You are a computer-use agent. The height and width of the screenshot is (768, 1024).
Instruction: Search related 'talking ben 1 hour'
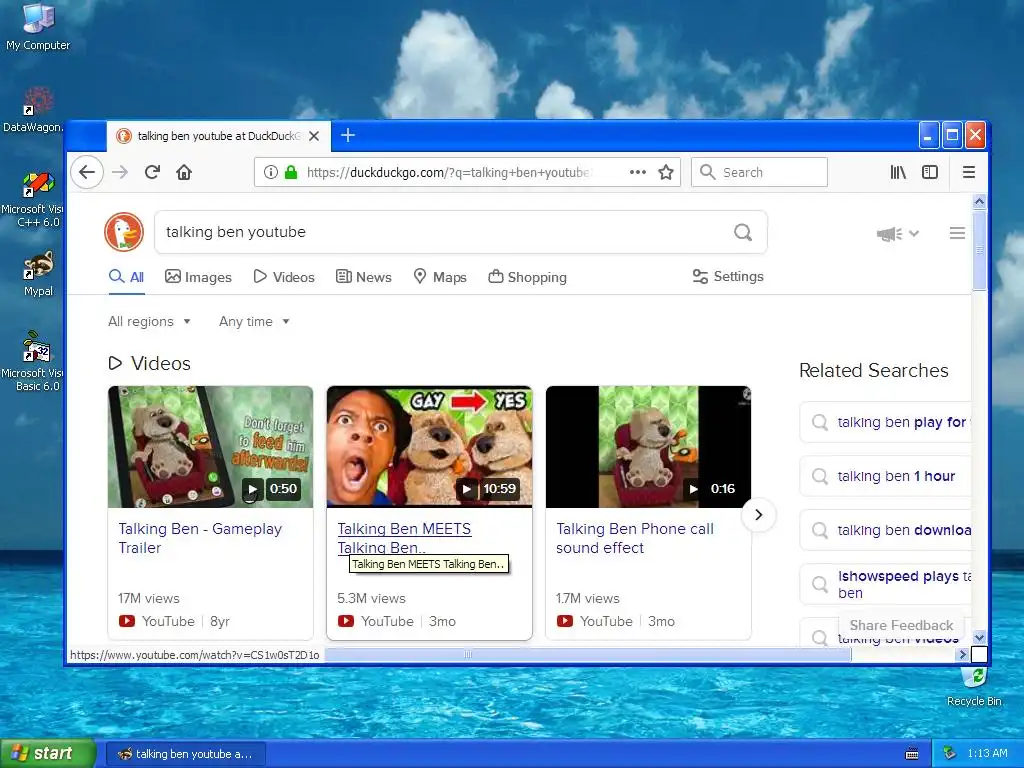[886, 476]
